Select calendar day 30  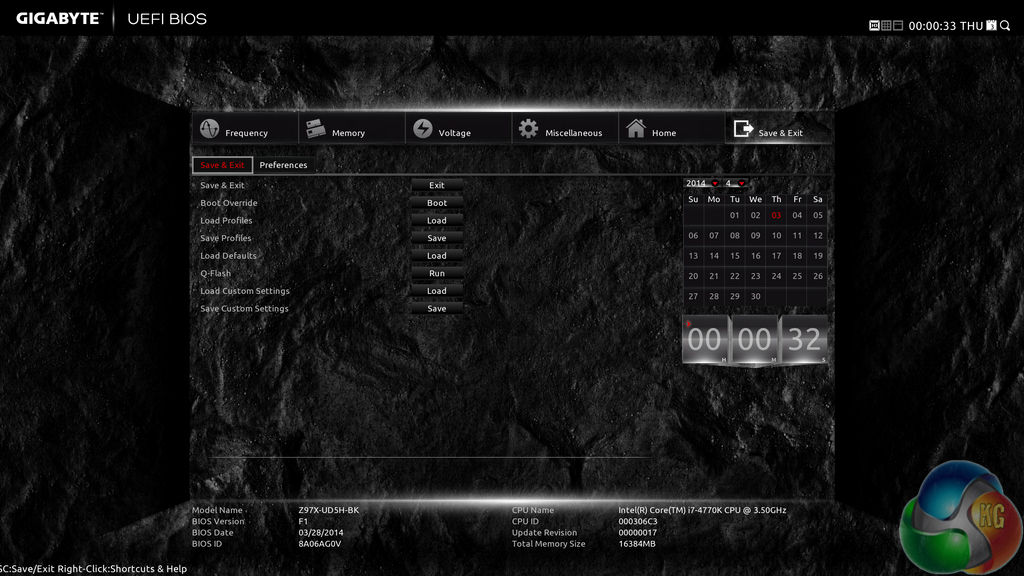coord(756,296)
